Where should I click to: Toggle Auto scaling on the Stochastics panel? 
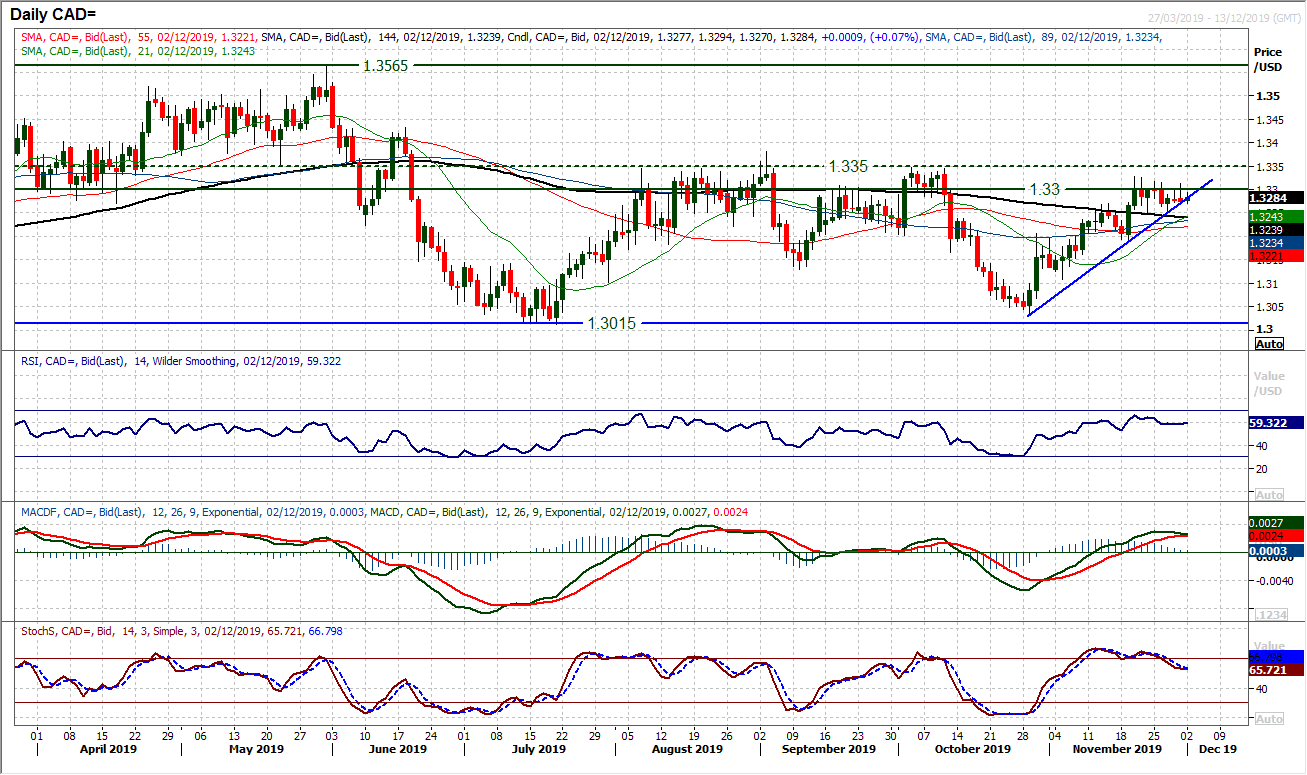pos(1269,718)
